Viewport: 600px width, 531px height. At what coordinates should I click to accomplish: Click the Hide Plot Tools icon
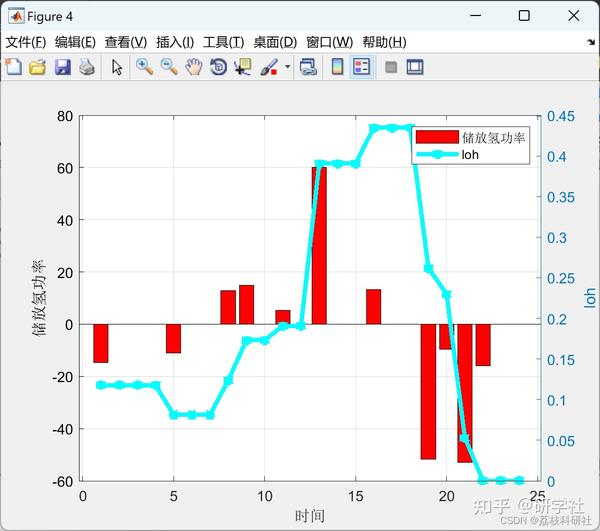tap(391, 68)
